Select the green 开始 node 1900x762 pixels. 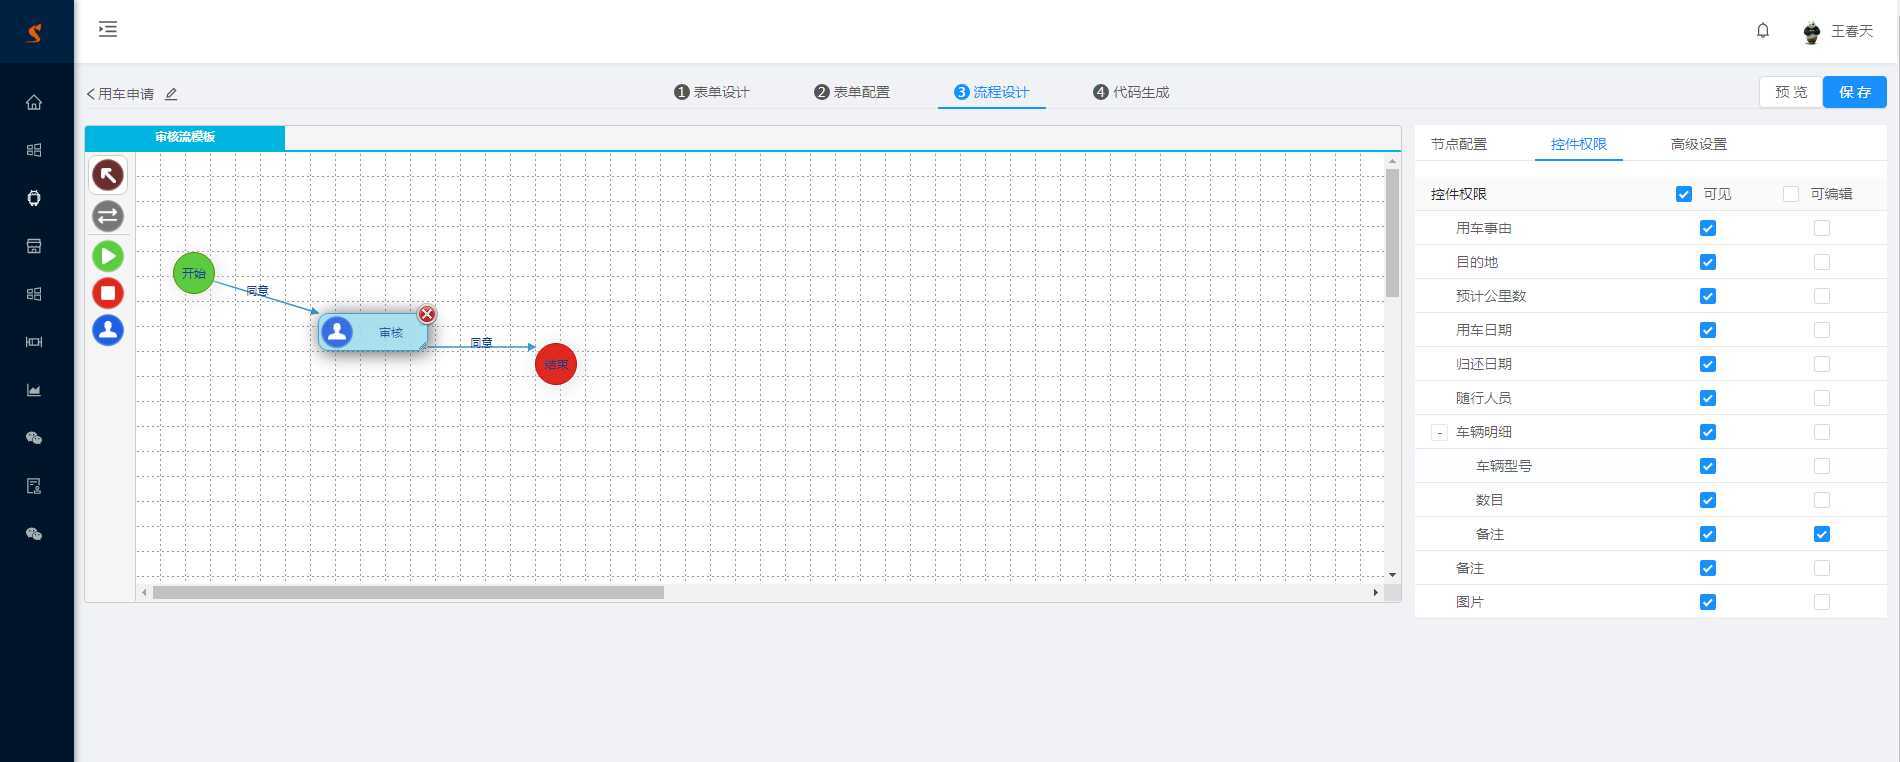click(x=194, y=273)
